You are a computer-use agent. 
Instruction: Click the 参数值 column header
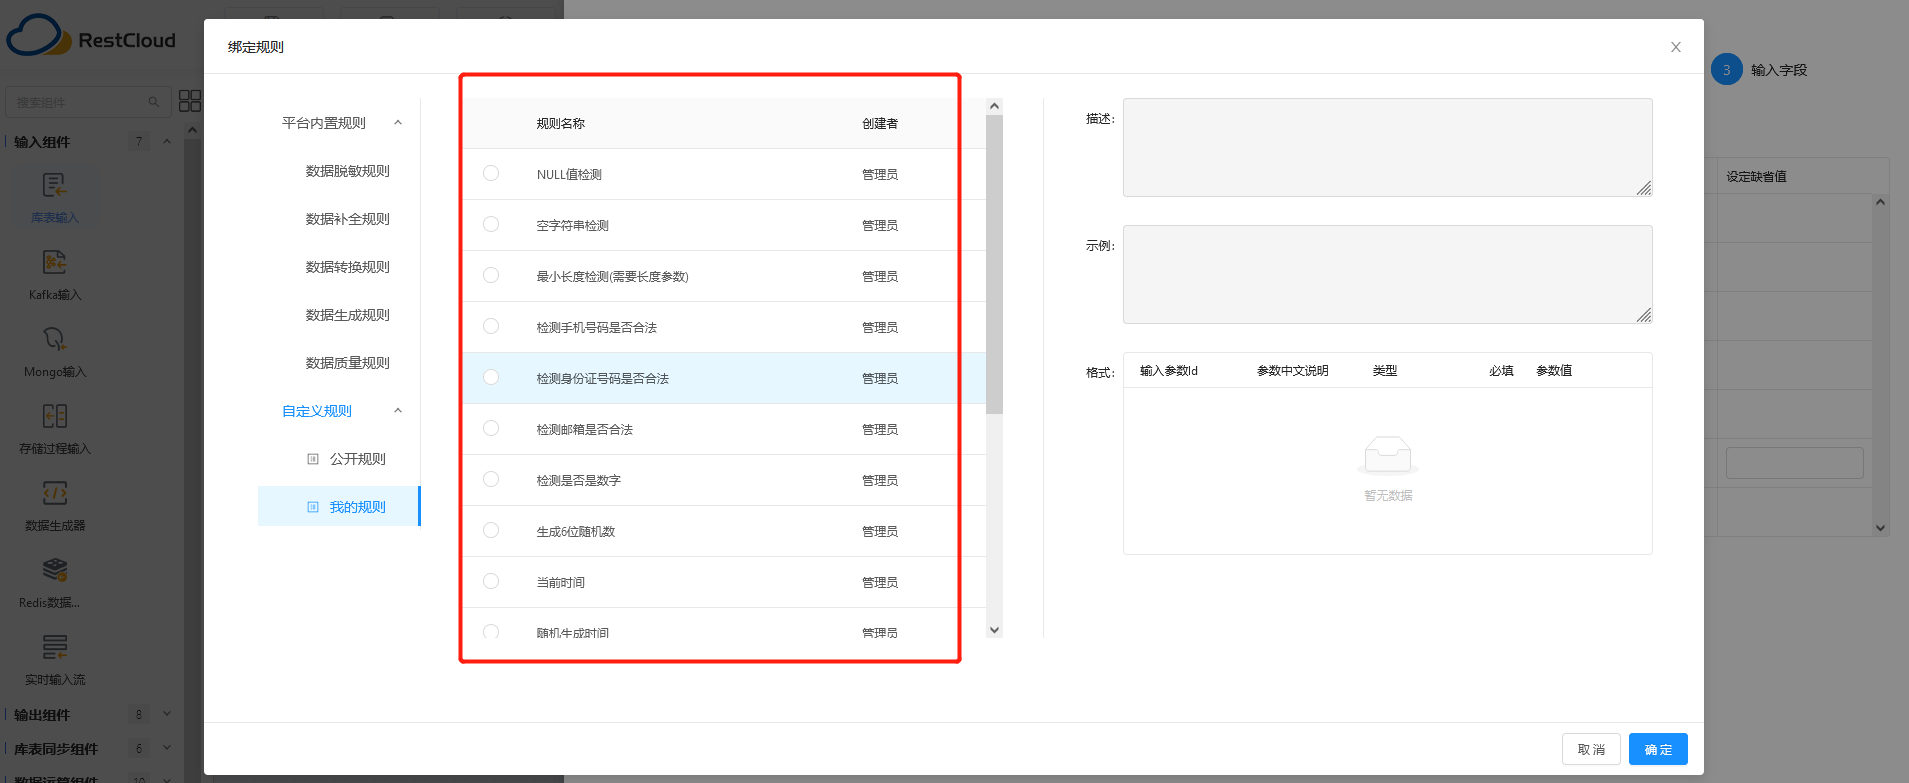click(x=1554, y=371)
